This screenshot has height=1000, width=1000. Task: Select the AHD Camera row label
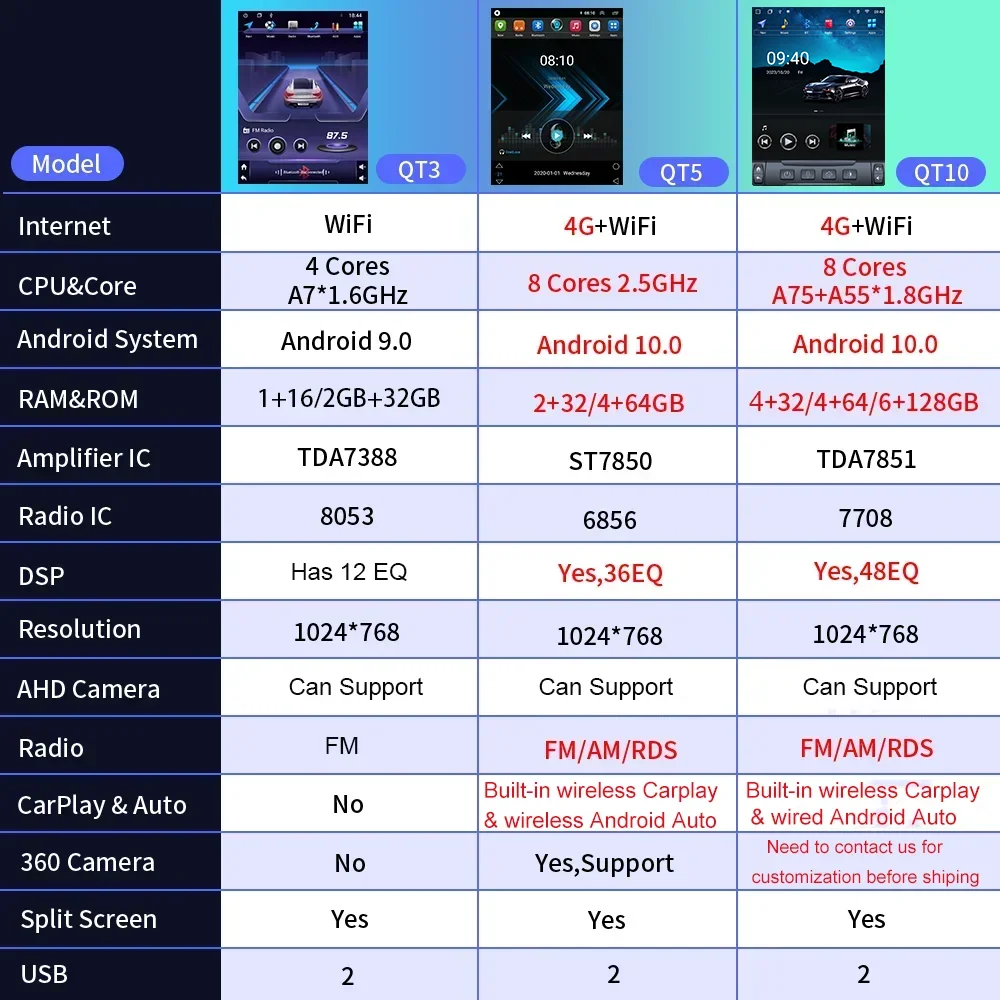pyautogui.click(x=88, y=689)
